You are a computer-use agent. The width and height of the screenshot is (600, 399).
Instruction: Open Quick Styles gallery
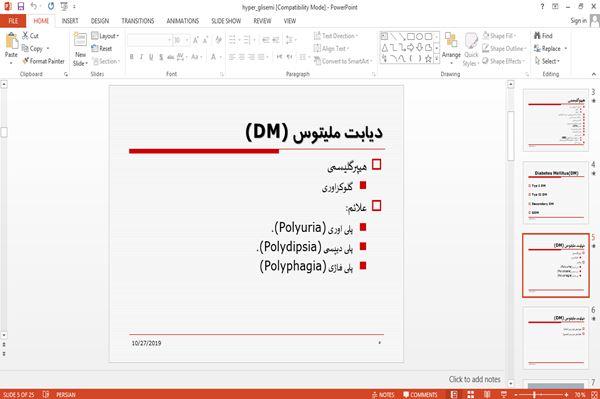(471, 50)
